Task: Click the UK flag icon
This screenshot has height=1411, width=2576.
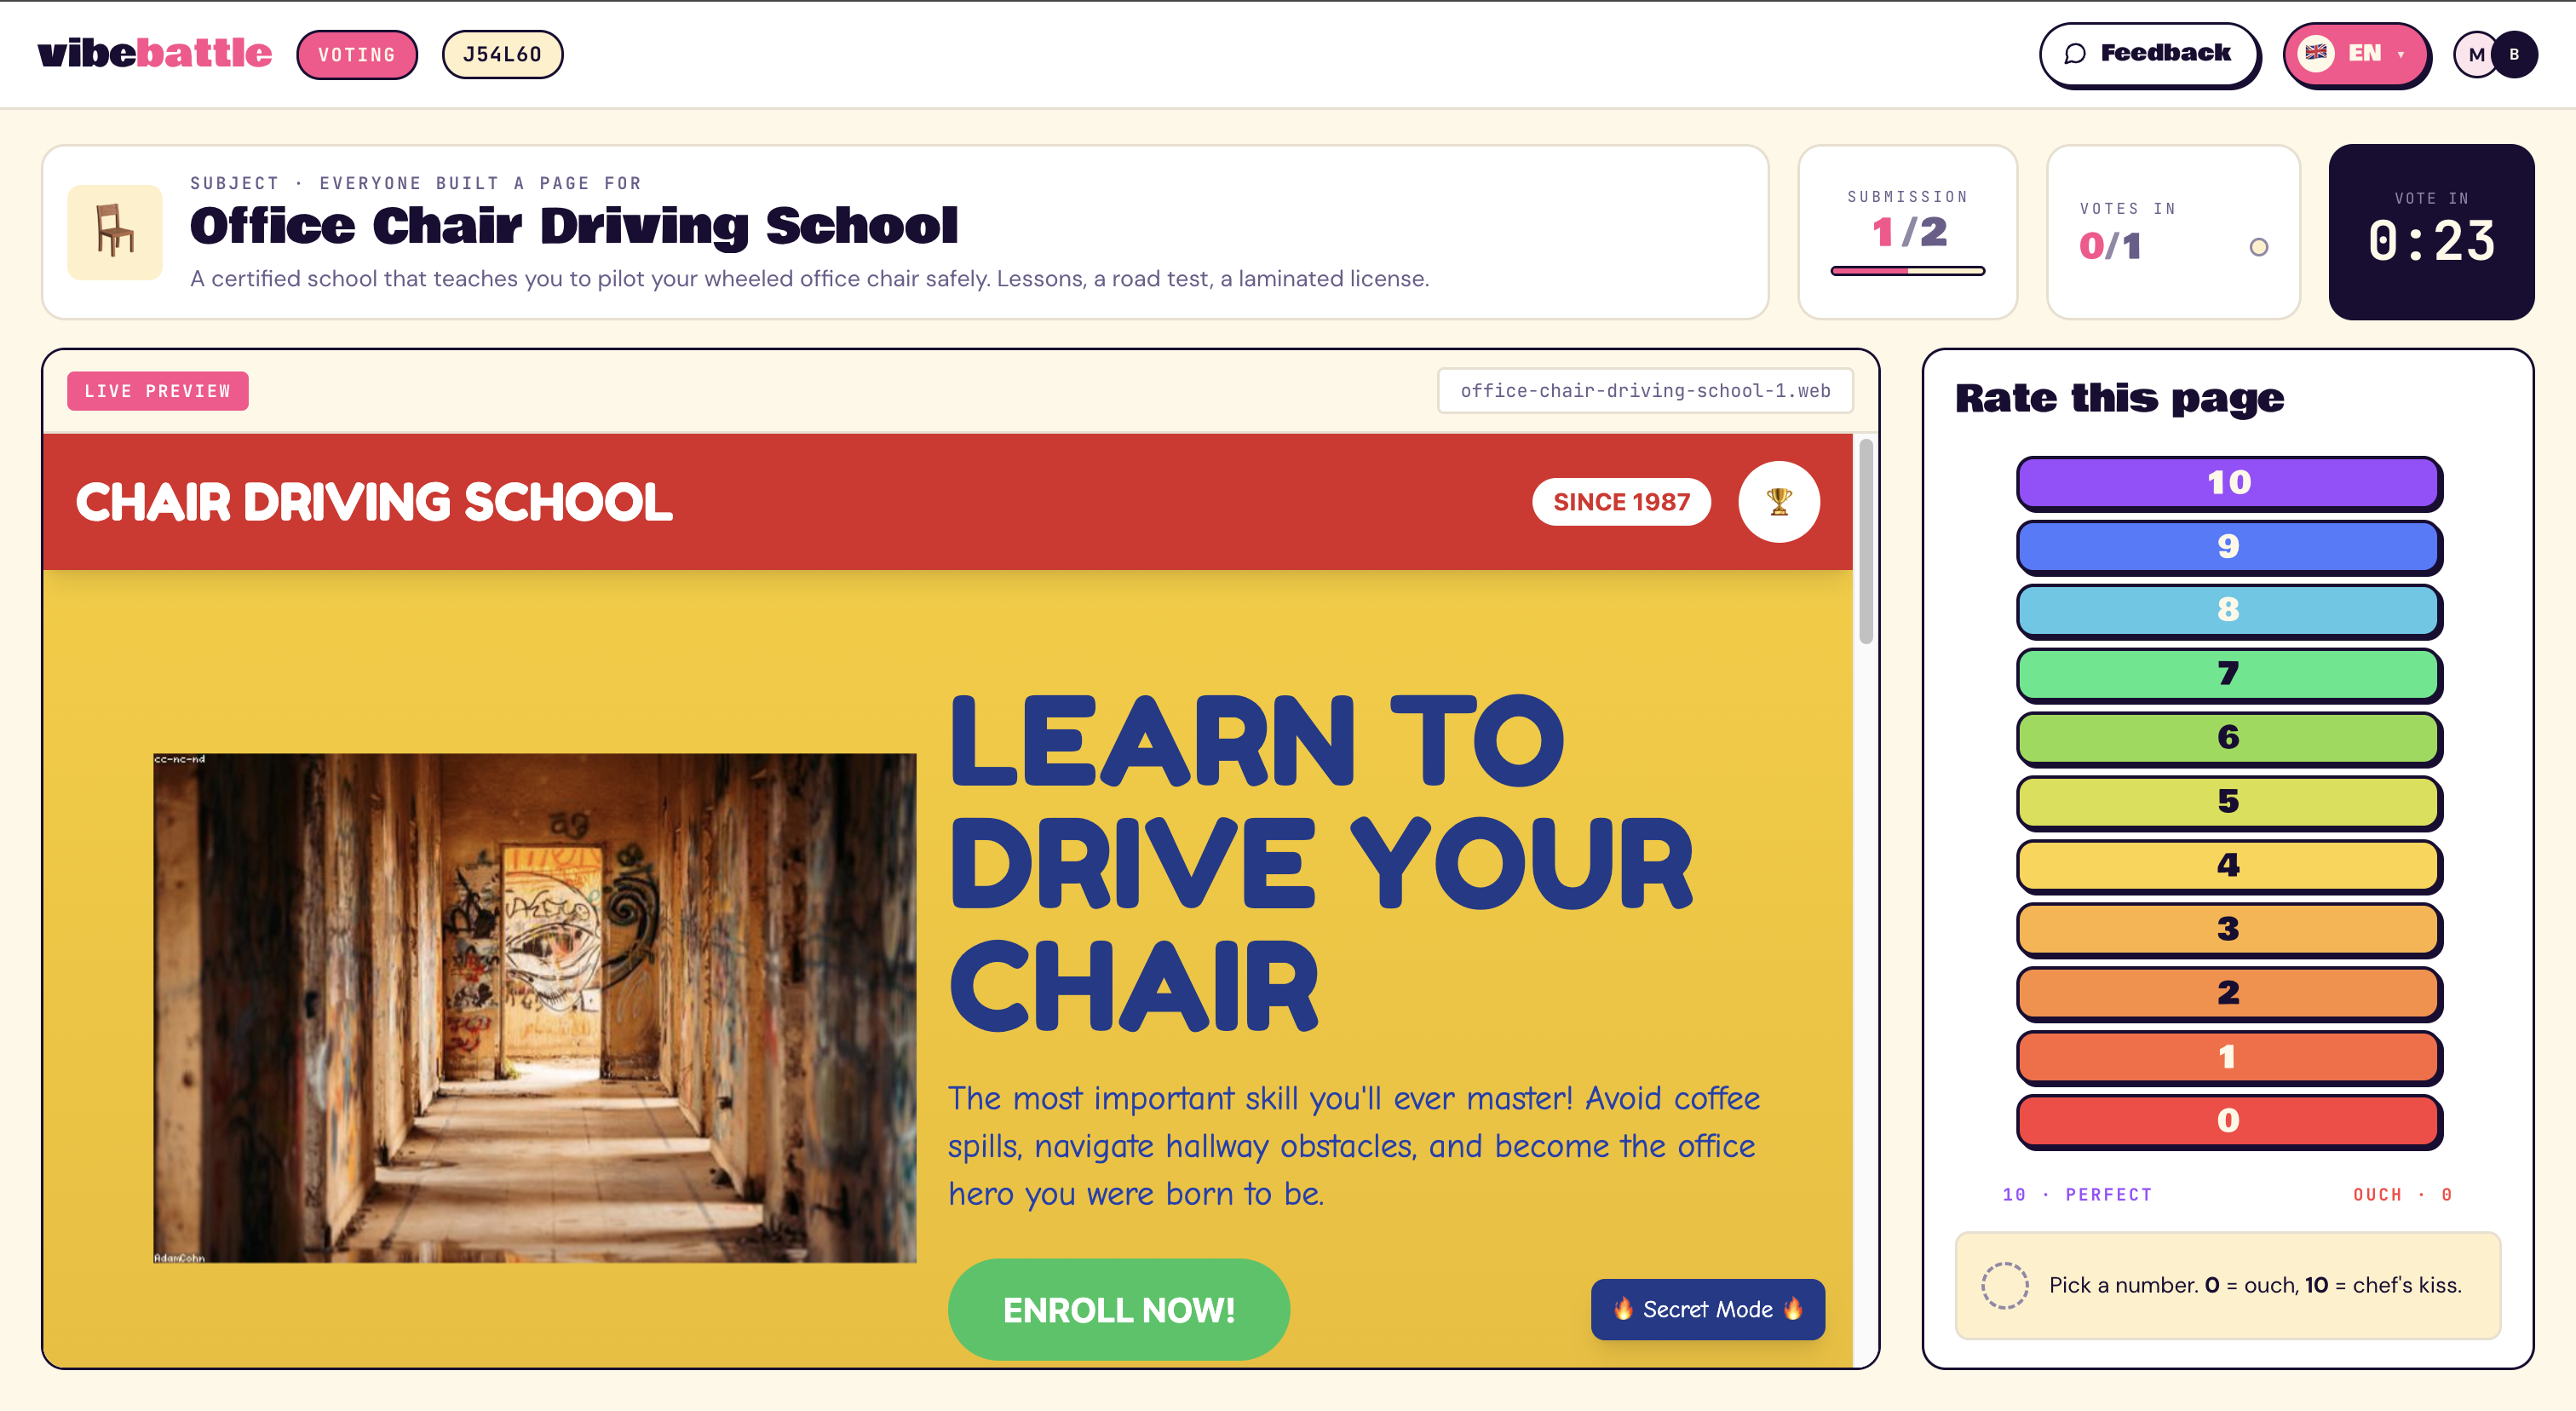Action: [2316, 53]
